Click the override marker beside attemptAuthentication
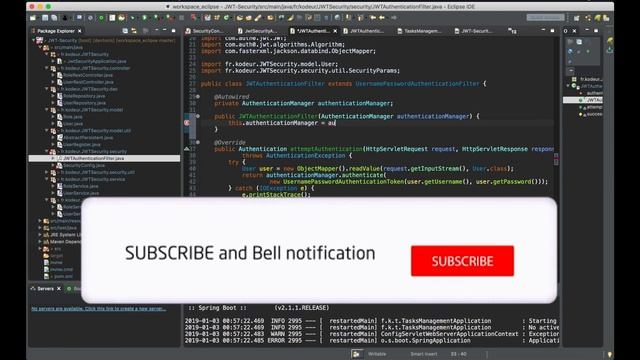The width and height of the screenshot is (640, 360). tap(187, 149)
